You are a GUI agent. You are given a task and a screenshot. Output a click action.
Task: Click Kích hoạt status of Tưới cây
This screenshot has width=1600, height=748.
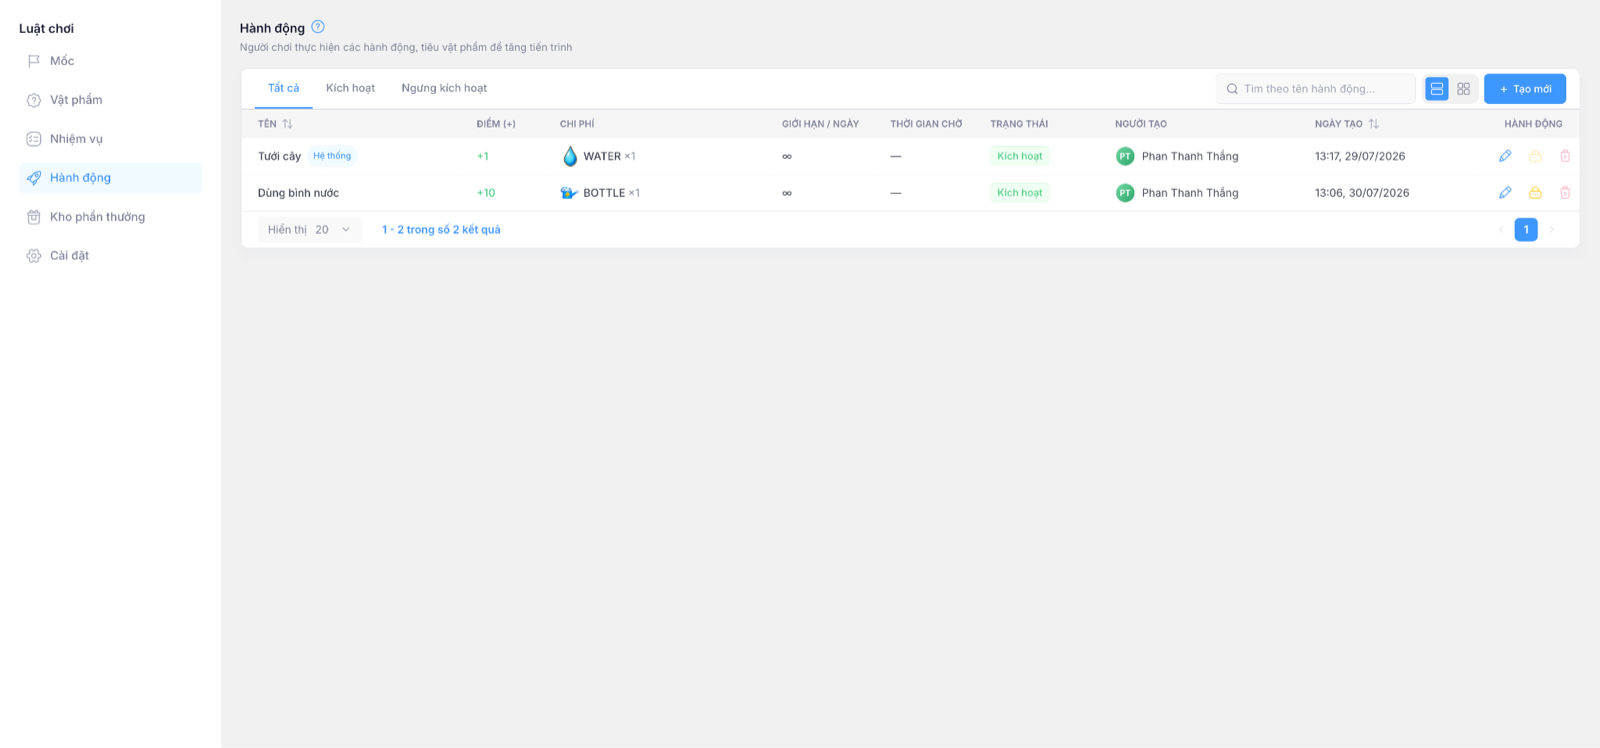coord(1020,156)
